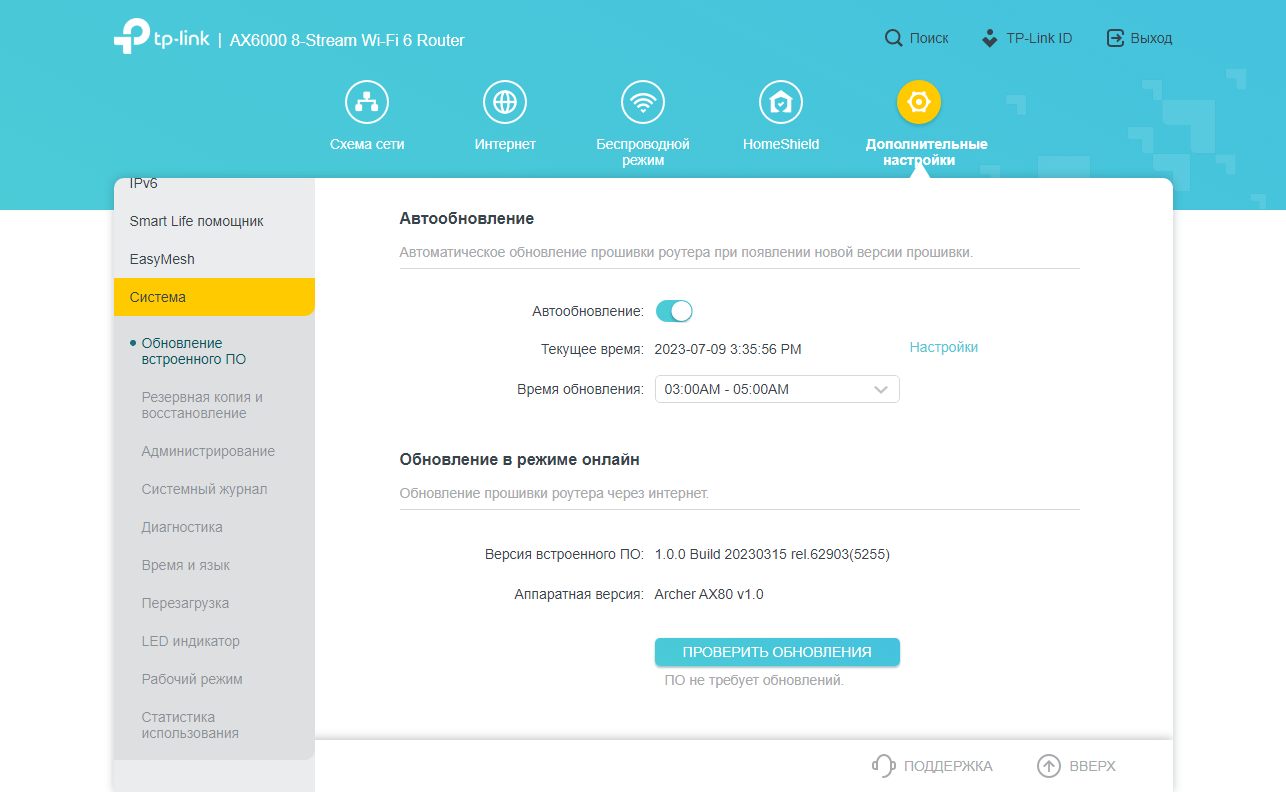The image size is (1286, 792).
Task: Click the 'Обновление в режиме онлайн' heading
Action: click(x=519, y=460)
